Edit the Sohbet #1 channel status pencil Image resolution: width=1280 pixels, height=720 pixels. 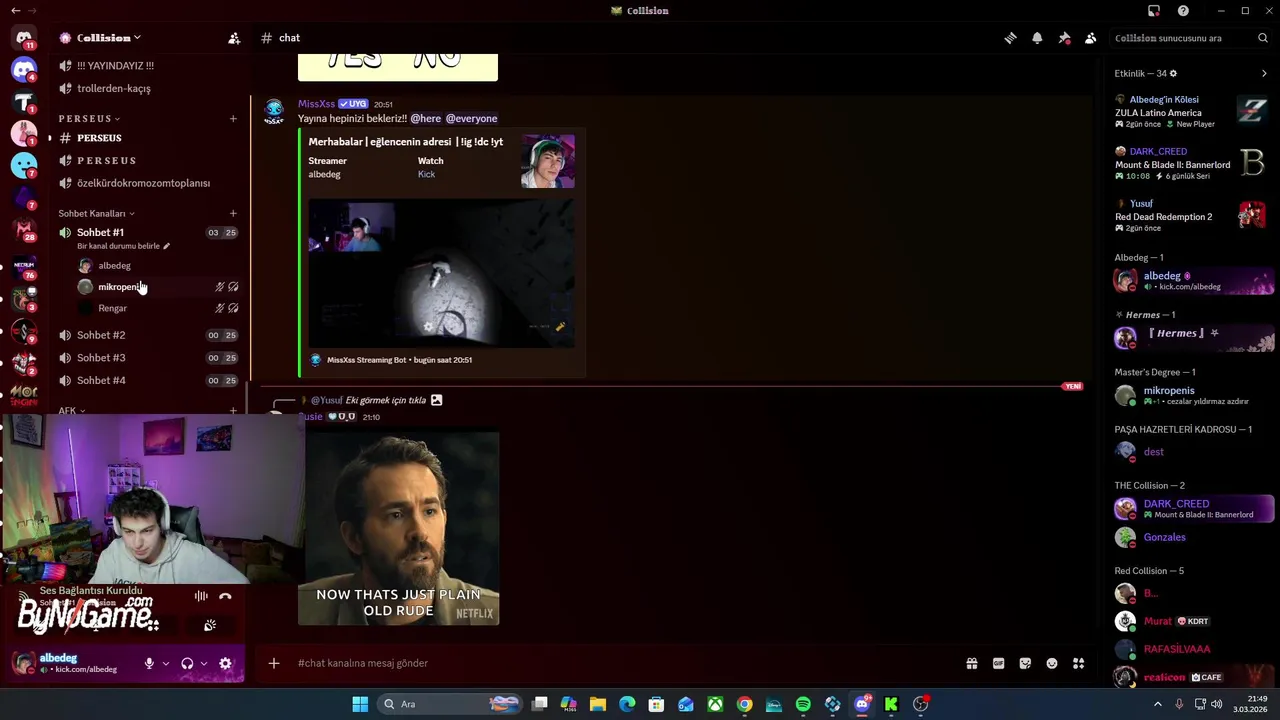point(167,246)
